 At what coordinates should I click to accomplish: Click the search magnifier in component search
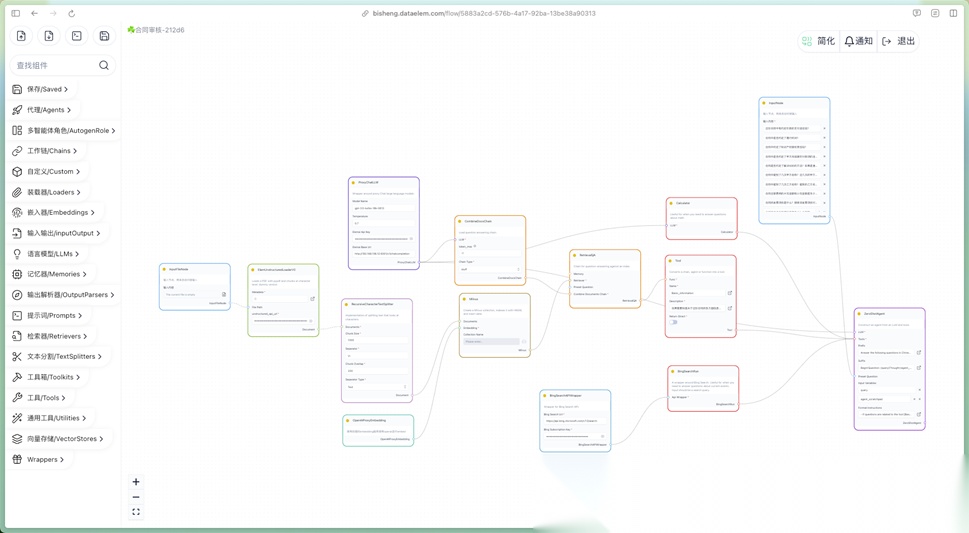(104, 65)
